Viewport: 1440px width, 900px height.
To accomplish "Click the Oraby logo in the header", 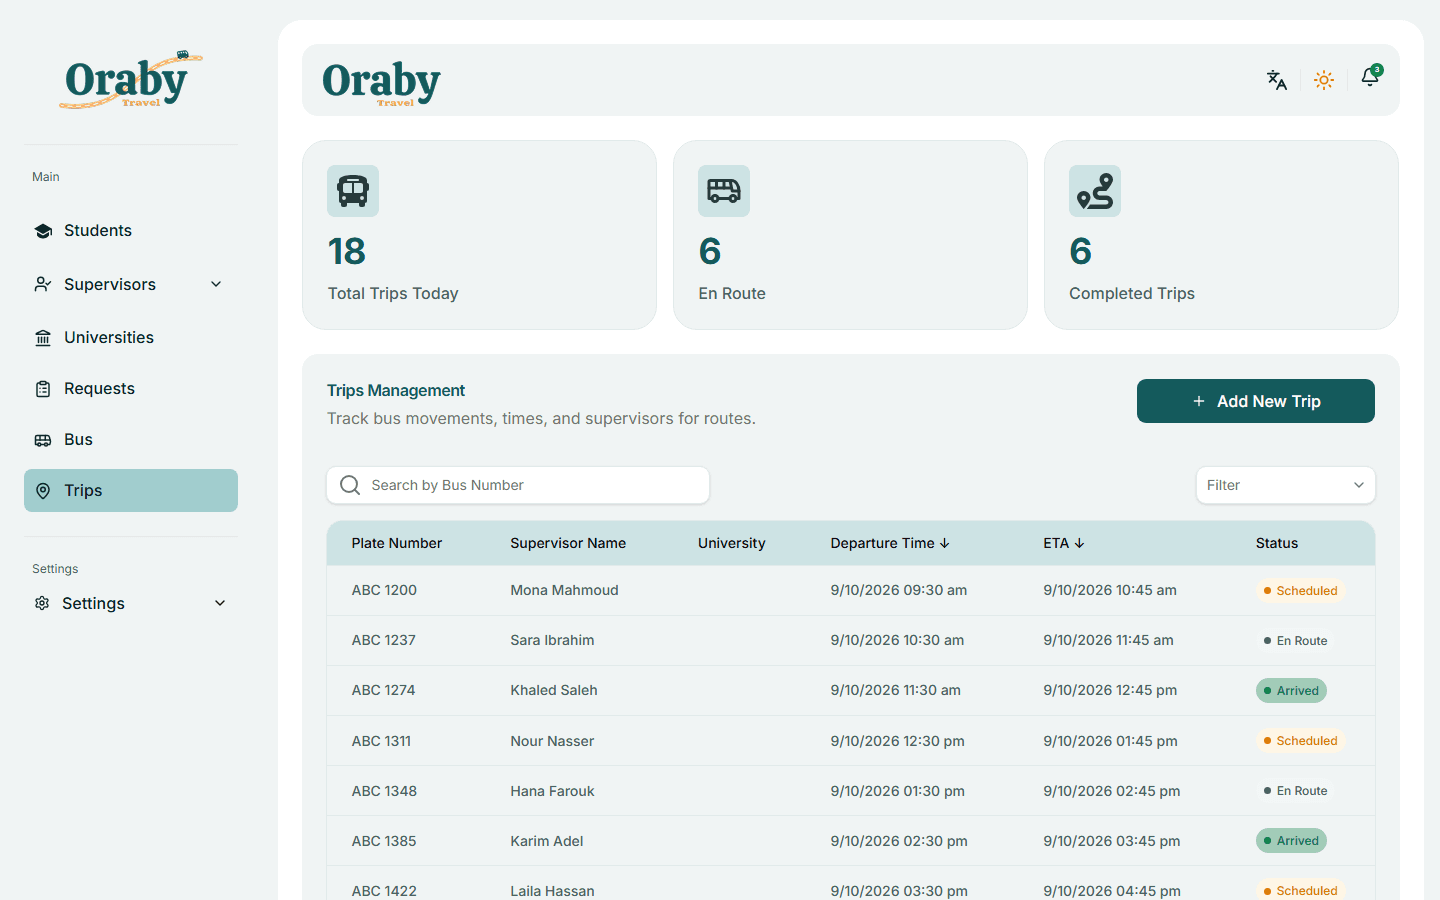I will coord(381,82).
